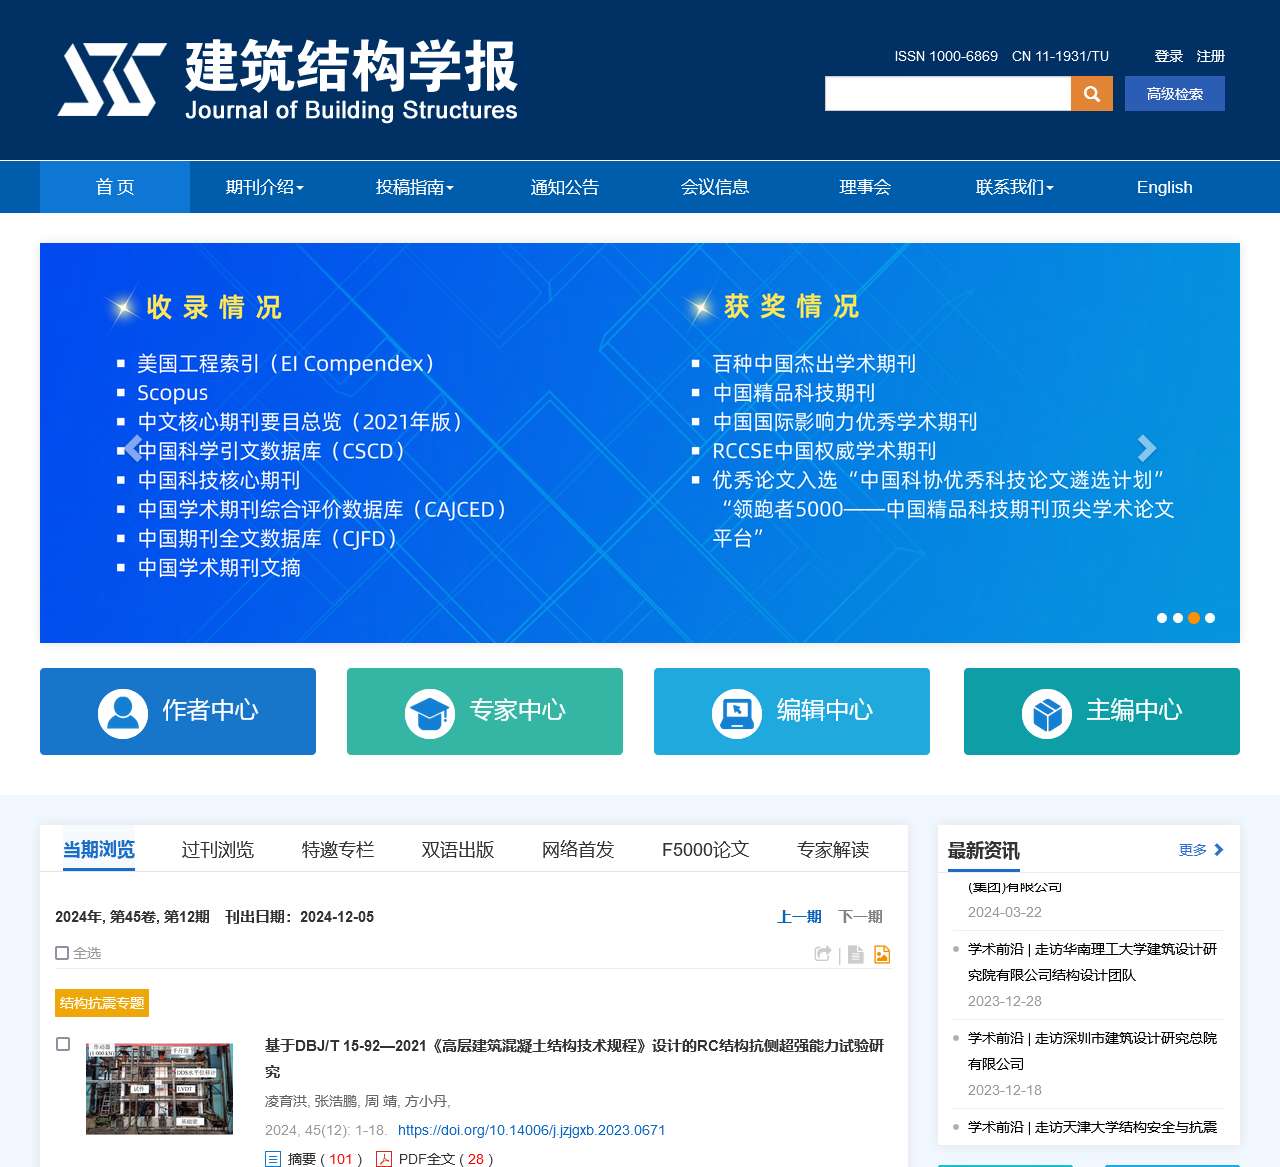Switch to the 双语出版 tab
This screenshot has width=1280, height=1167.
458,850
